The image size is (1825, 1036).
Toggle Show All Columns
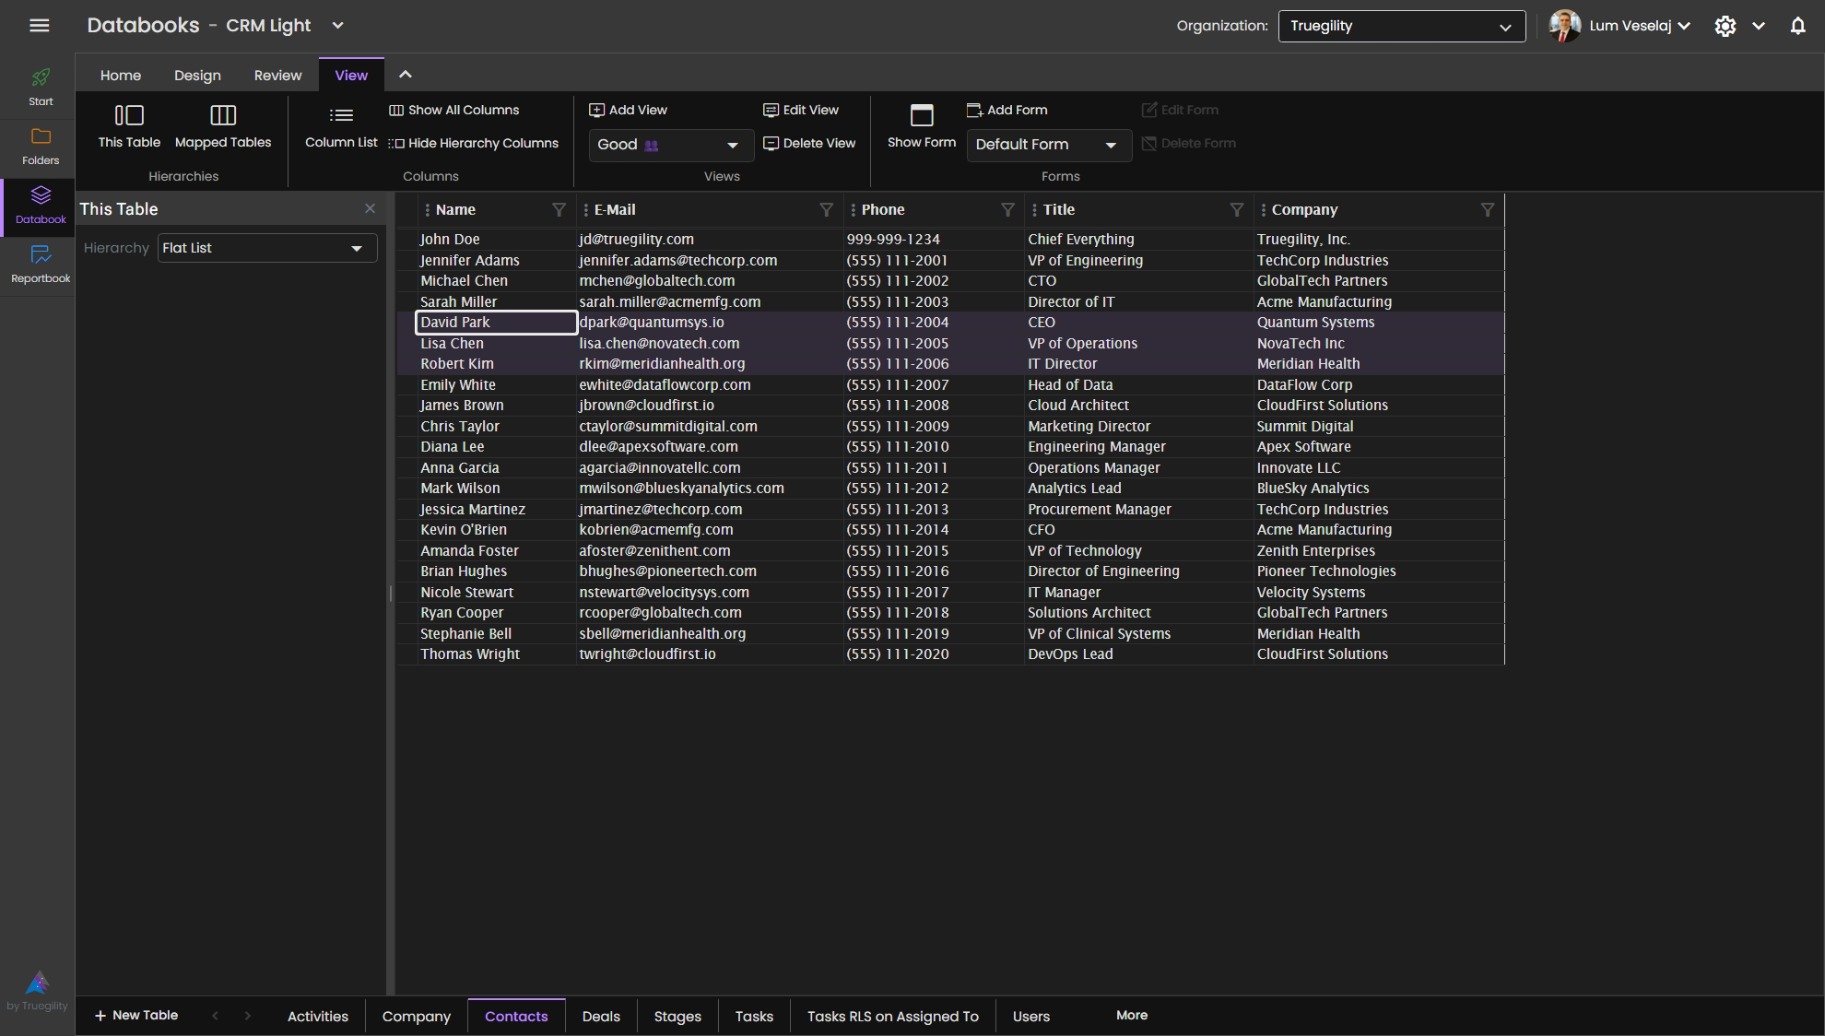(x=454, y=110)
